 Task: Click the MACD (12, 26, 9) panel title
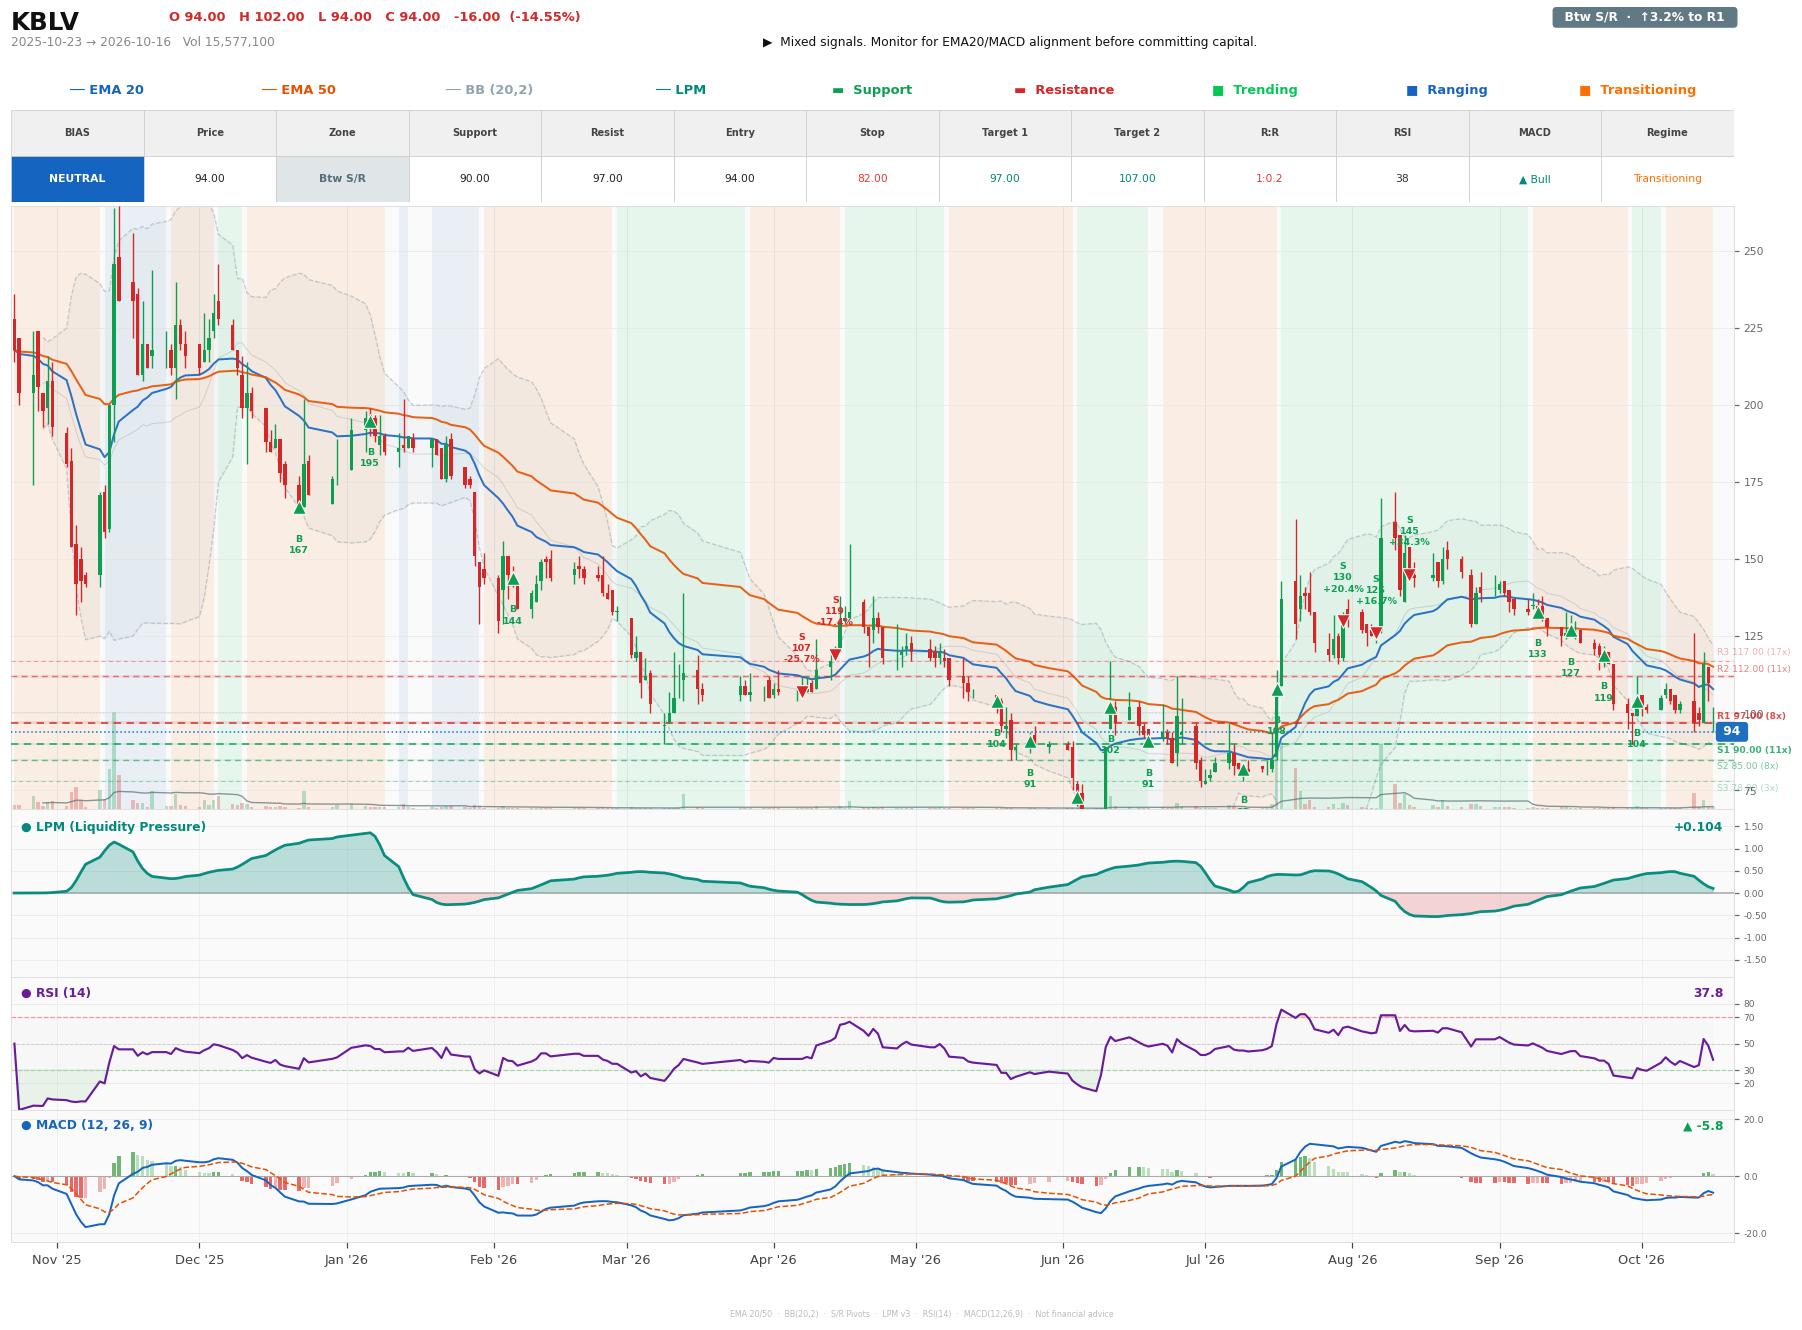pyautogui.click(x=87, y=1125)
